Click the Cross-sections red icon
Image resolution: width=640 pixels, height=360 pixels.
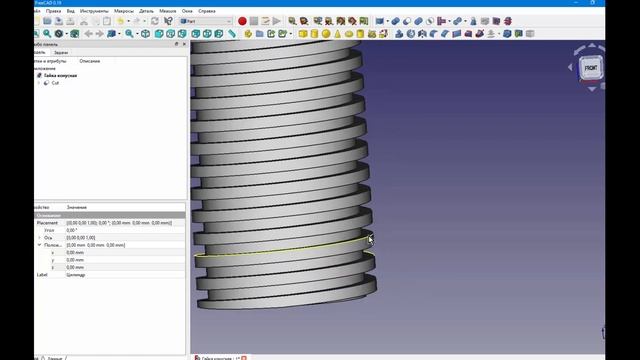click(508, 21)
